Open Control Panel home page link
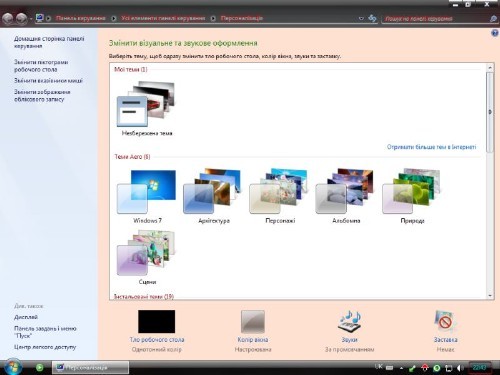 point(49,42)
